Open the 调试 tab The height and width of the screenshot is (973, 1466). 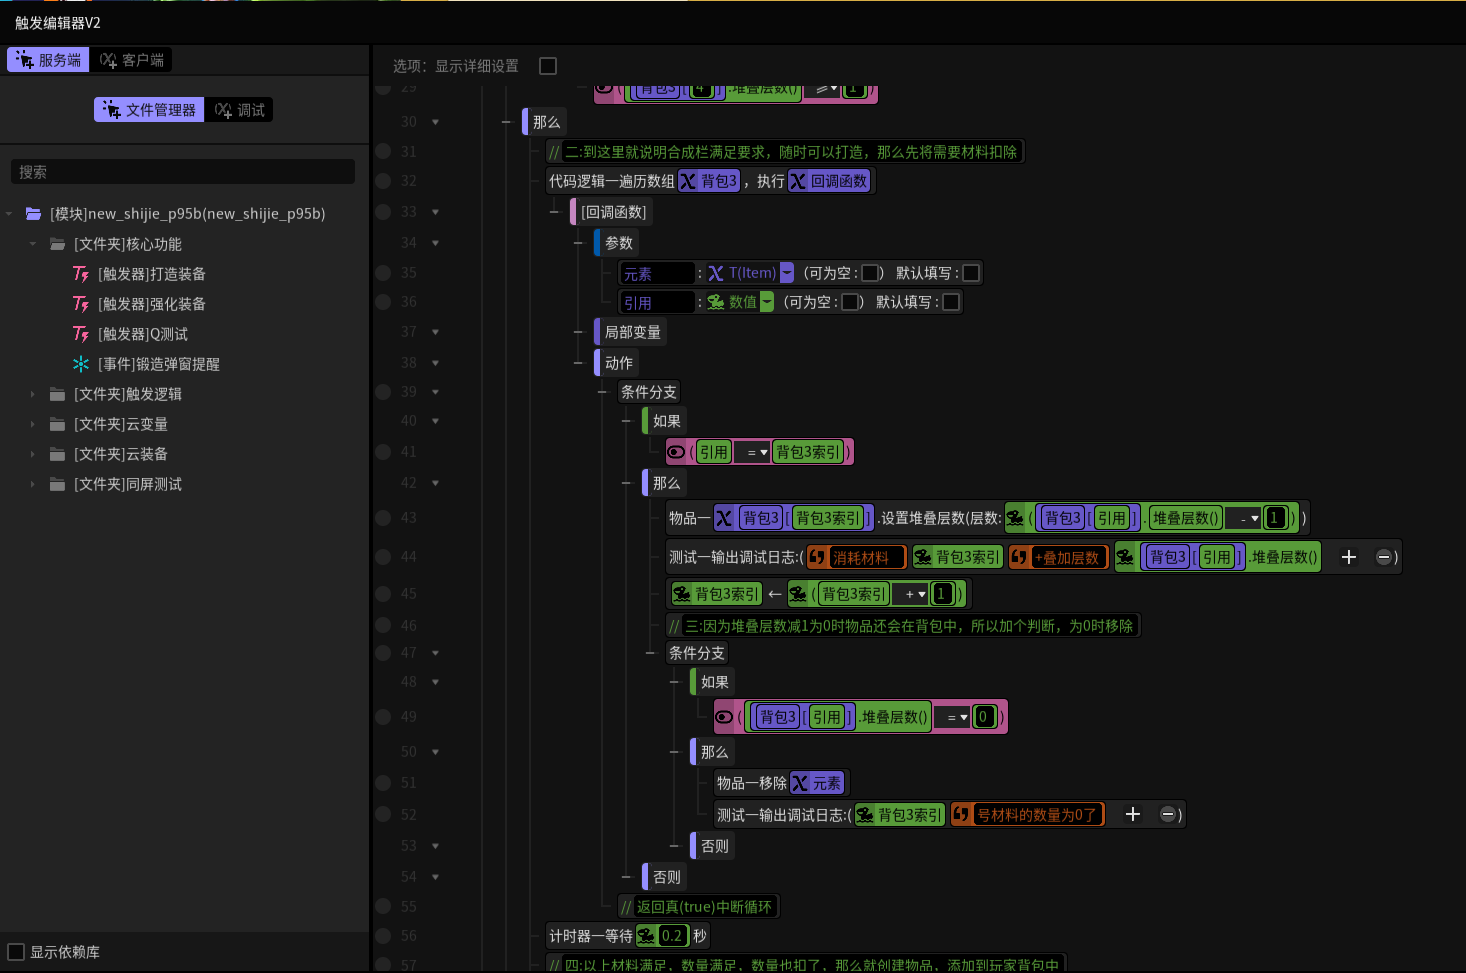[239, 110]
